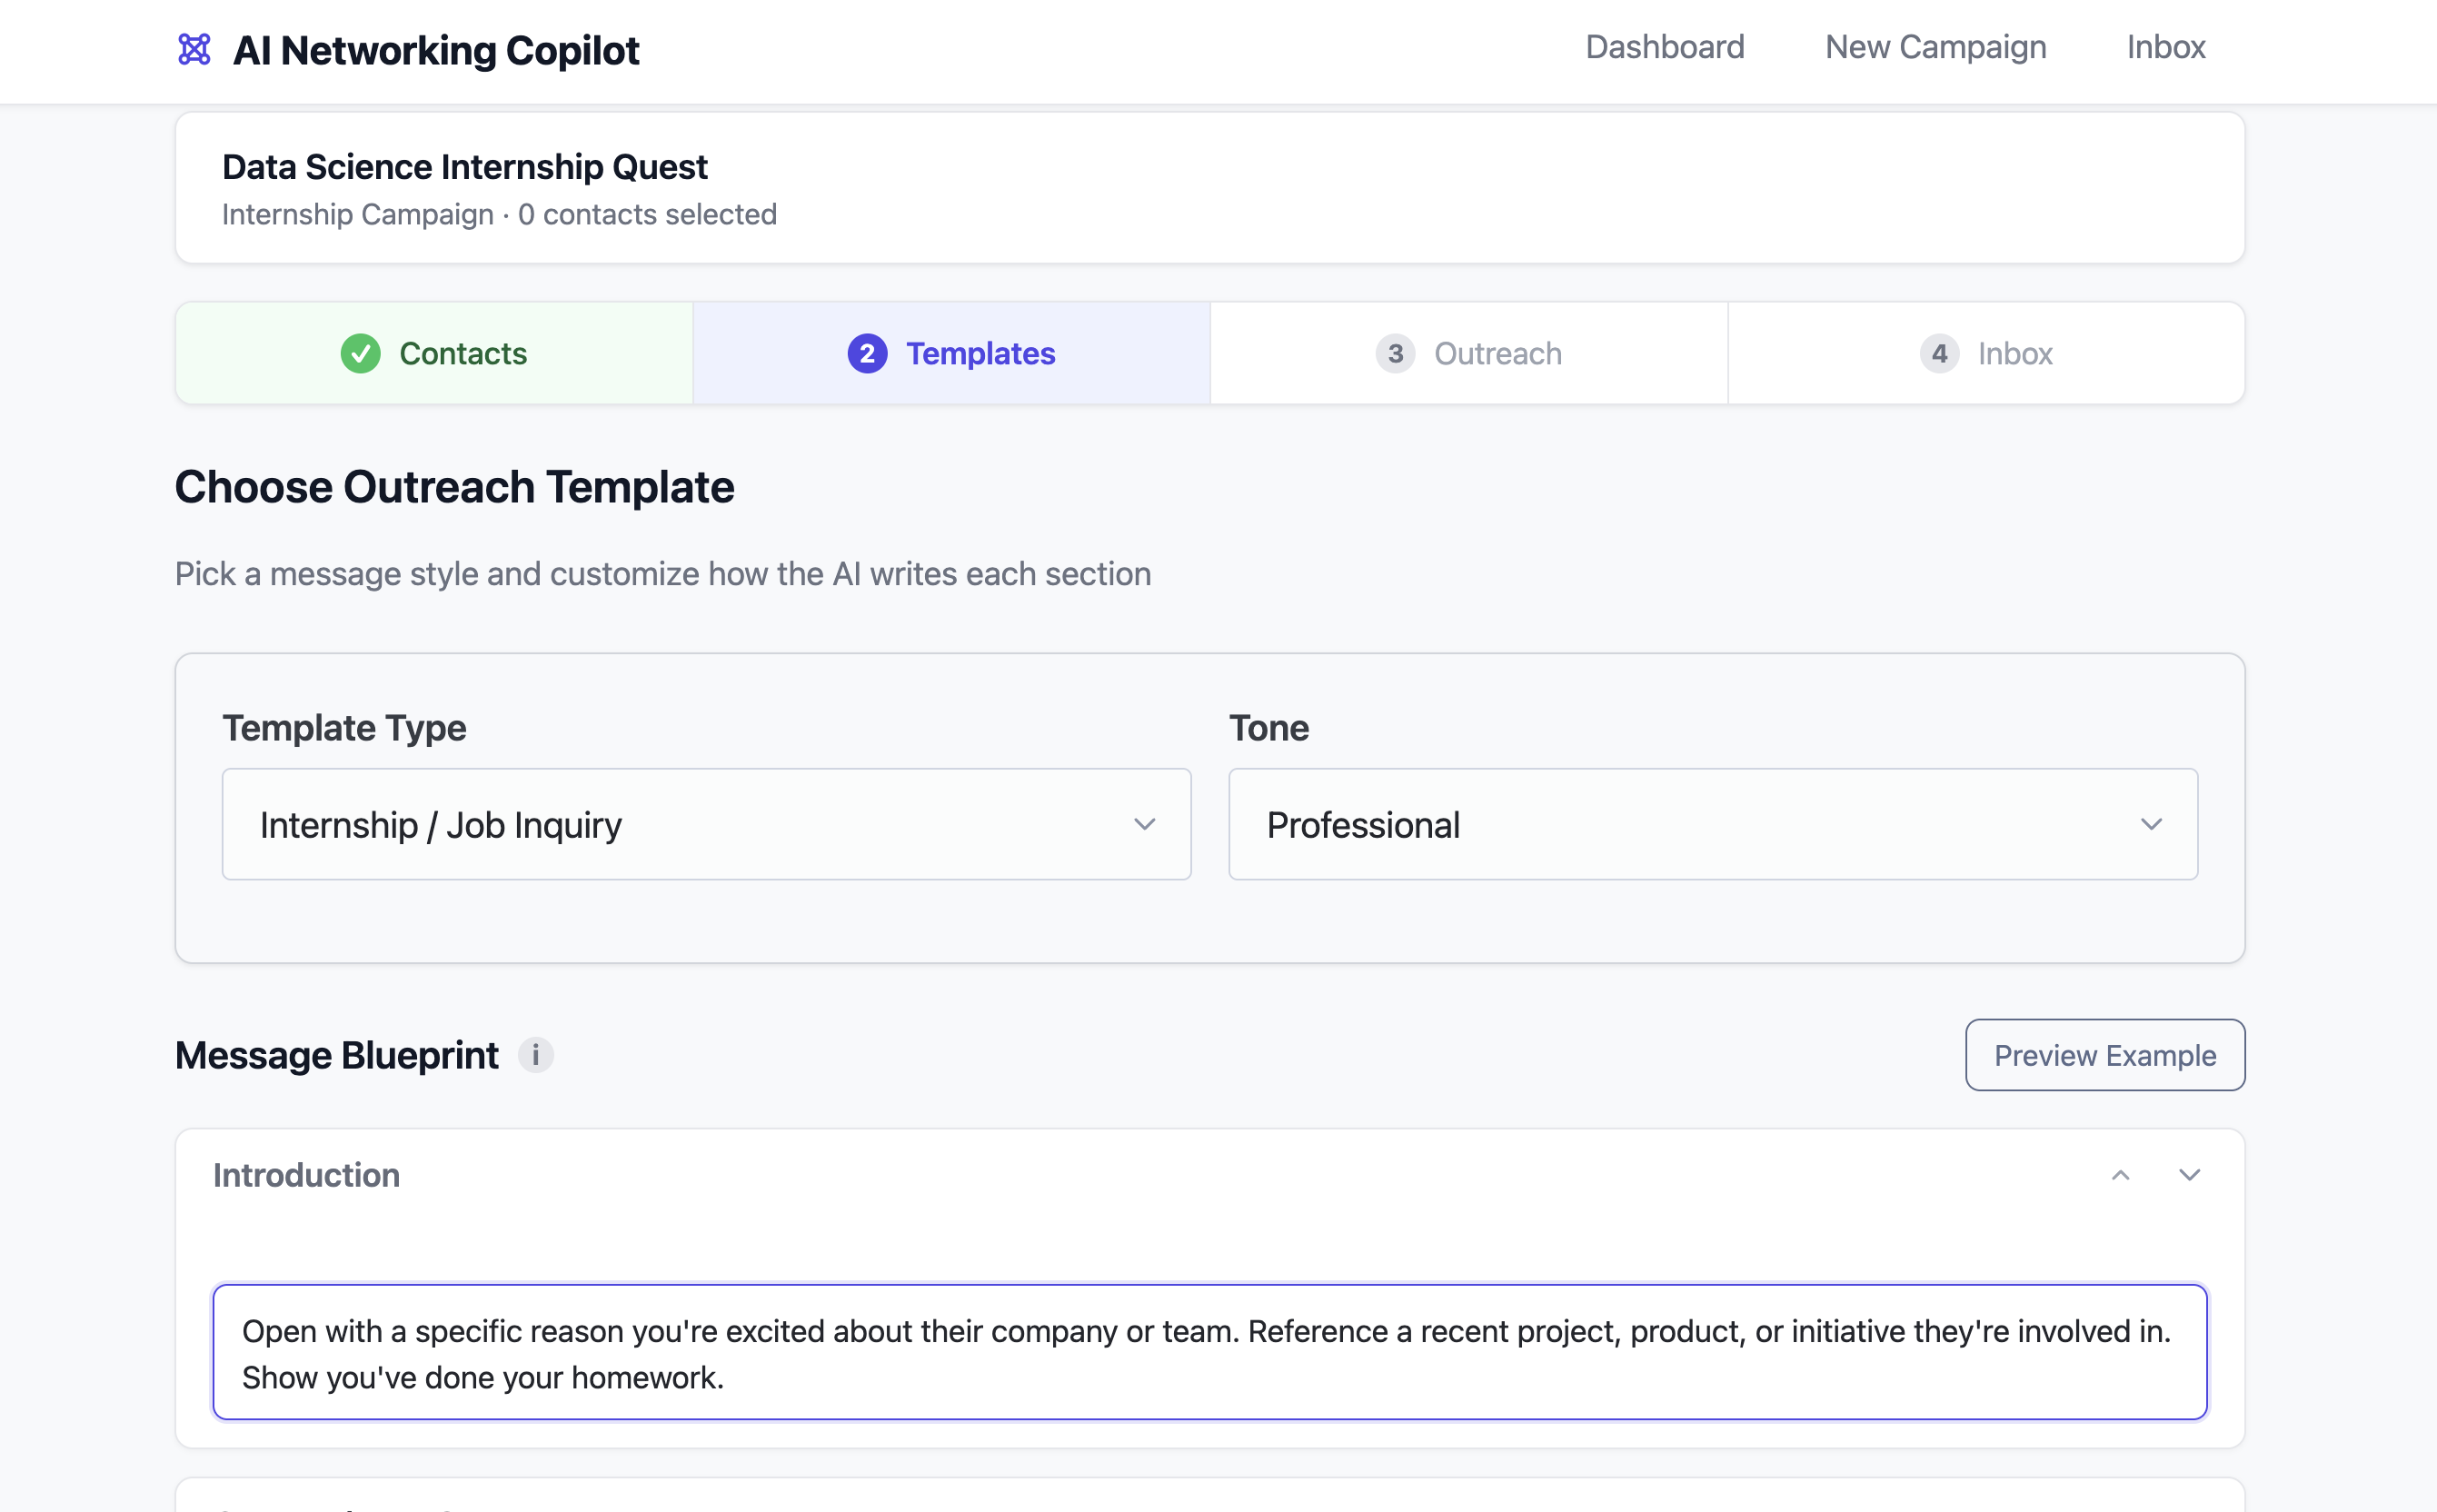Click the Preview Example button
Screen dimensions: 2437x1512
point(2104,1055)
